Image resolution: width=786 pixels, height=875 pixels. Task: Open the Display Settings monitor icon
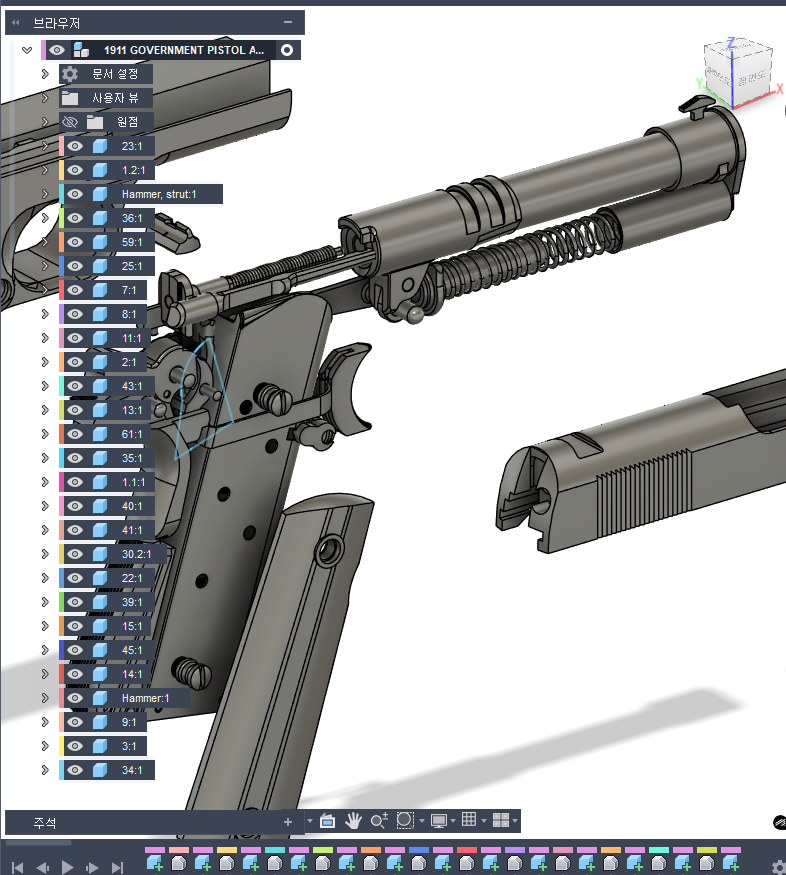tap(439, 821)
